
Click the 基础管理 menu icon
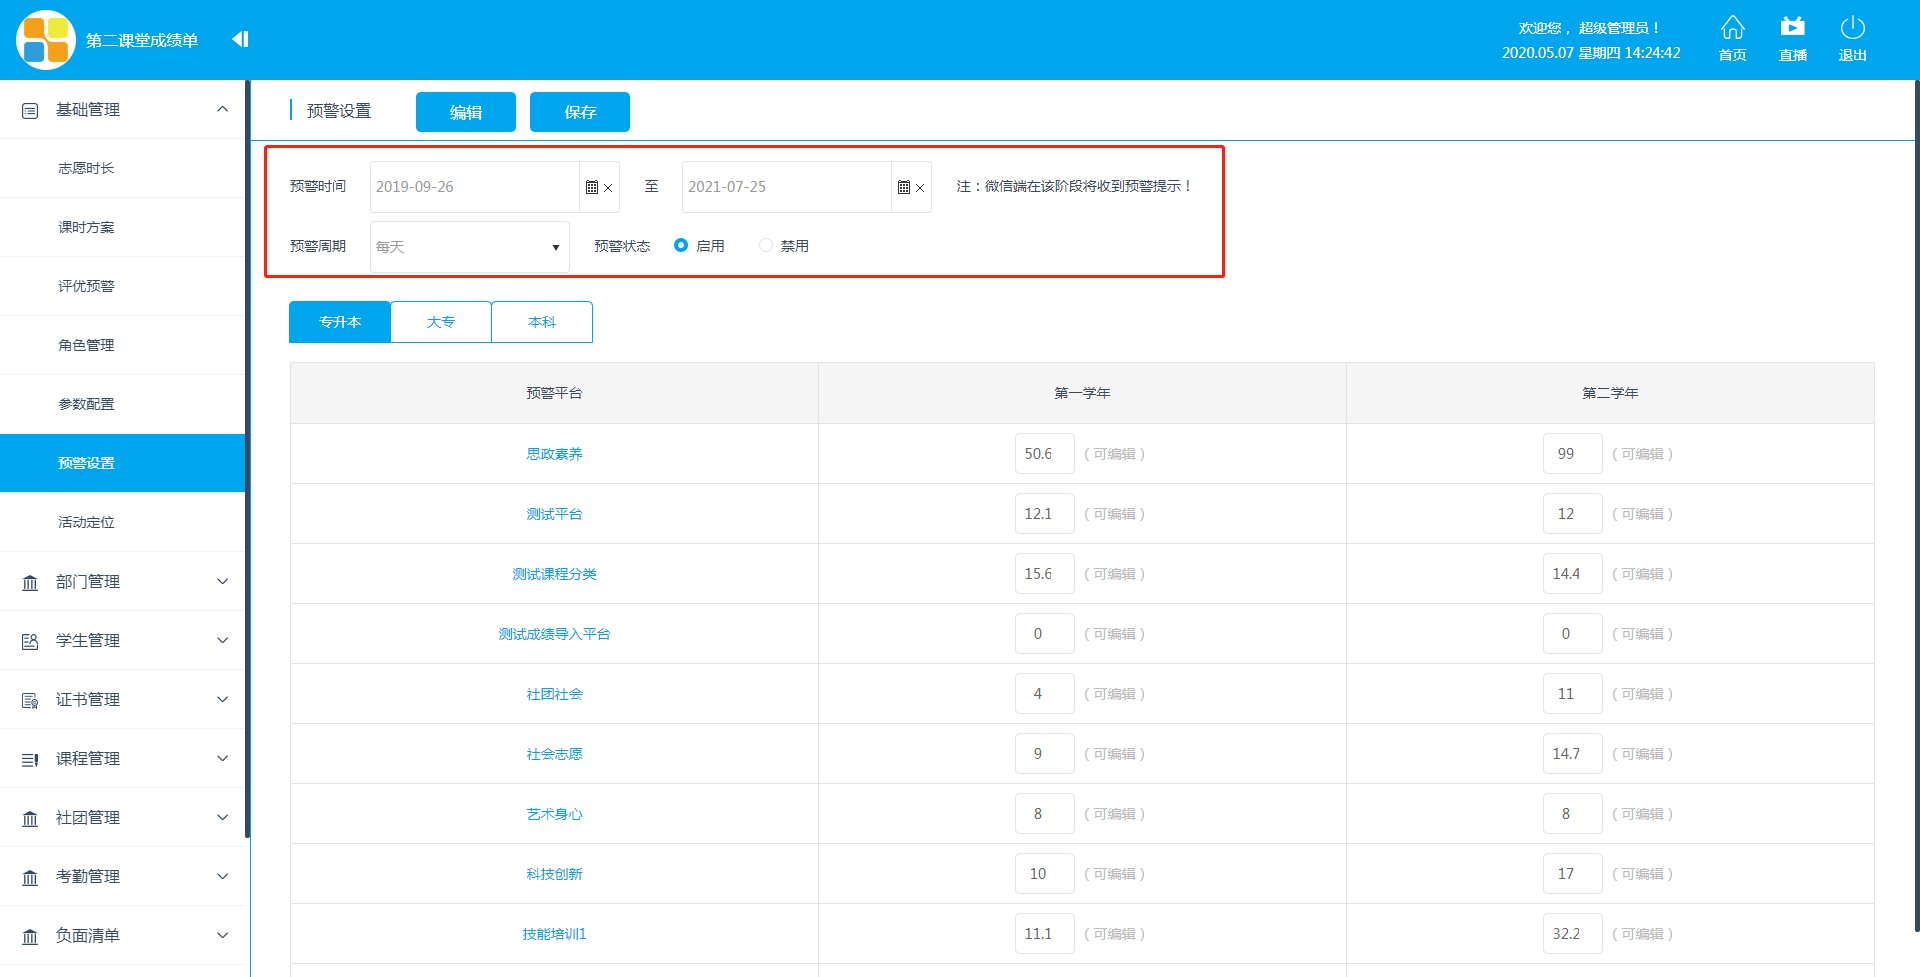click(30, 110)
